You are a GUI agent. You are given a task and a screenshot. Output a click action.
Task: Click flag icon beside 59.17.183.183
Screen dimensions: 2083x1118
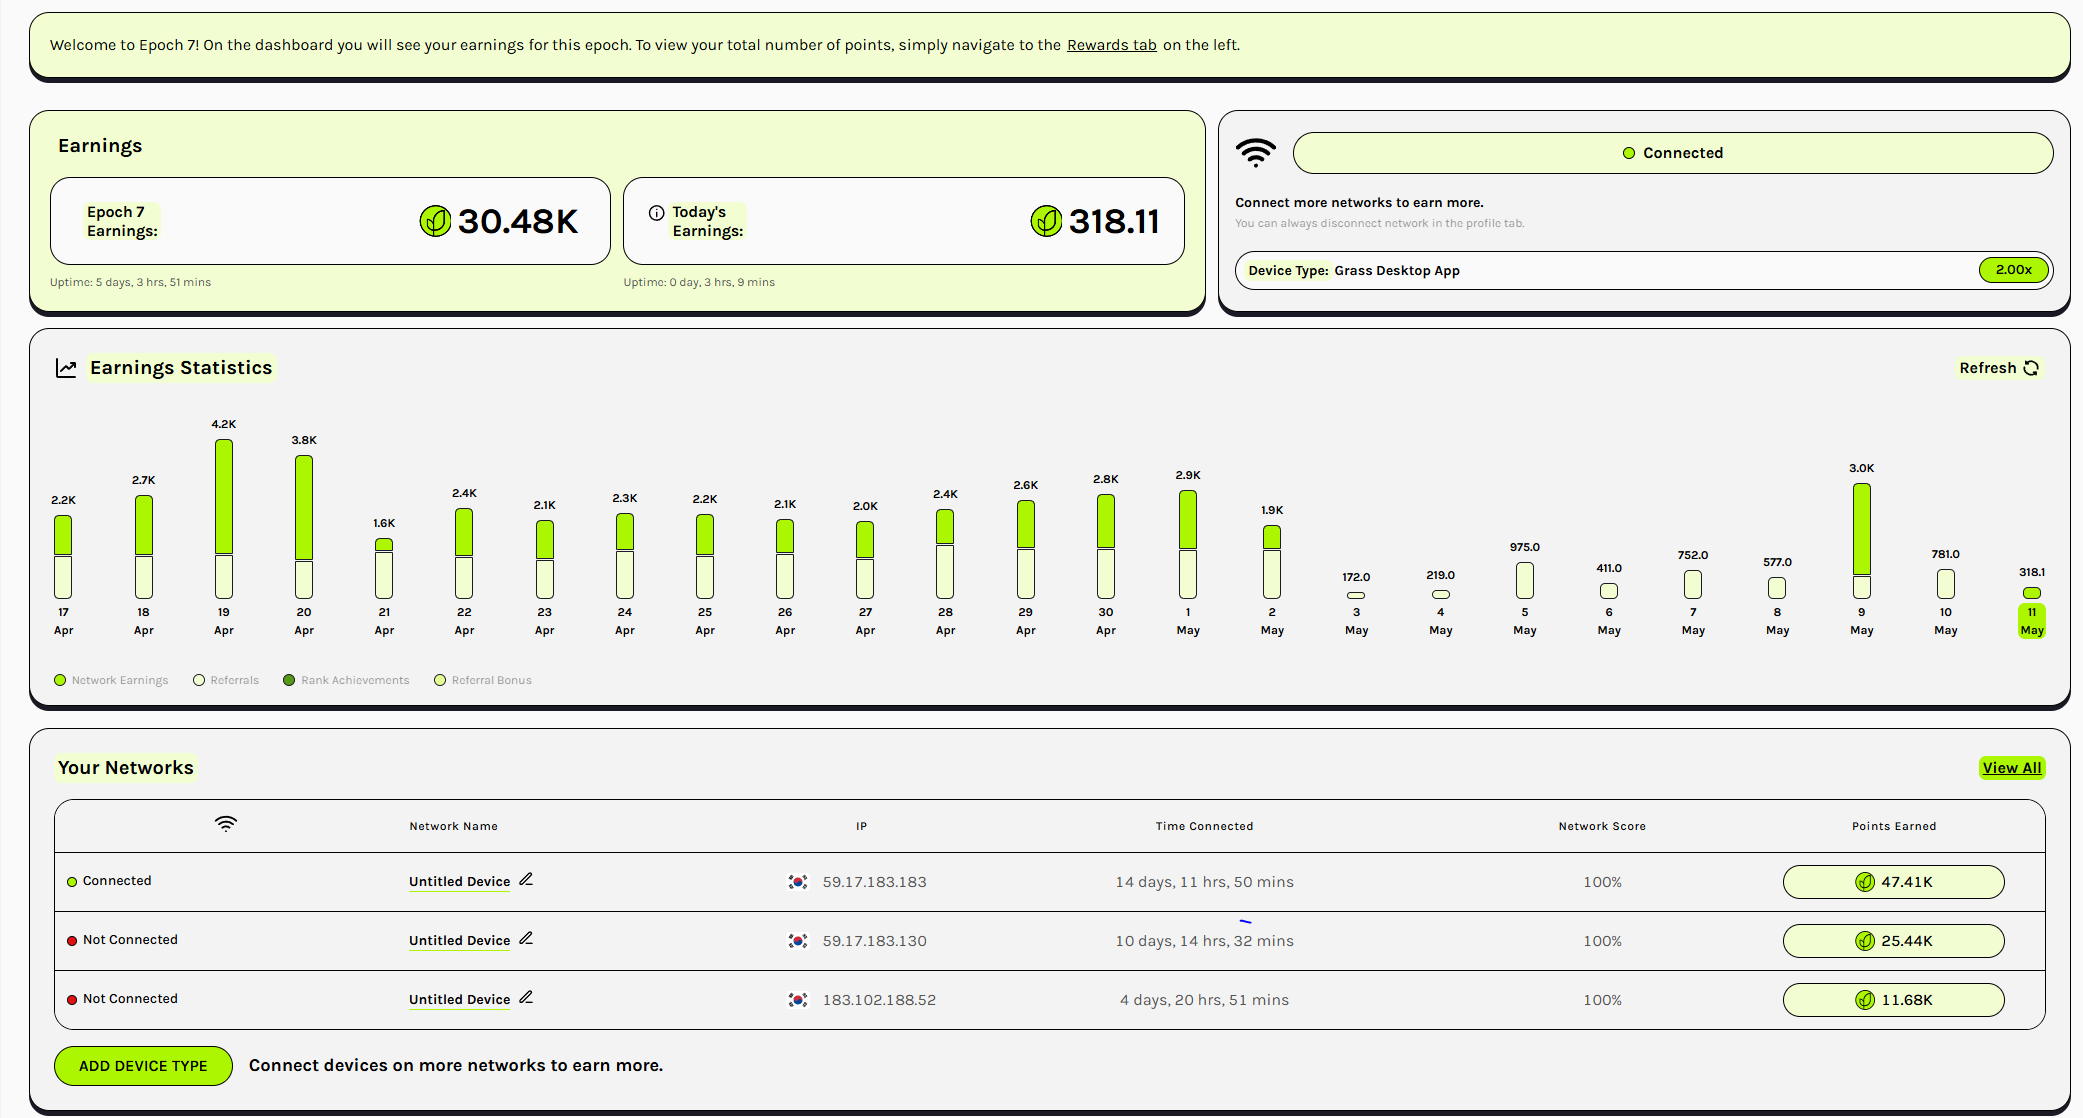798,882
